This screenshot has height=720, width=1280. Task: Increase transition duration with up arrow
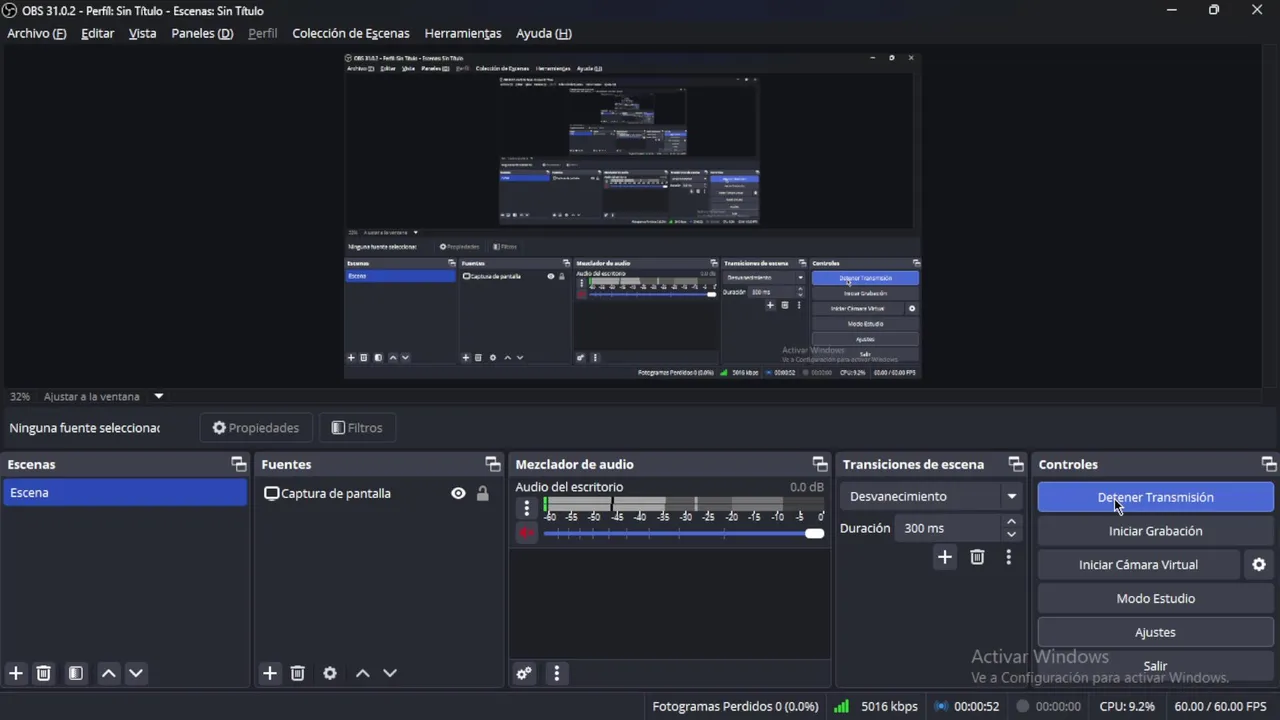click(x=1011, y=522)
